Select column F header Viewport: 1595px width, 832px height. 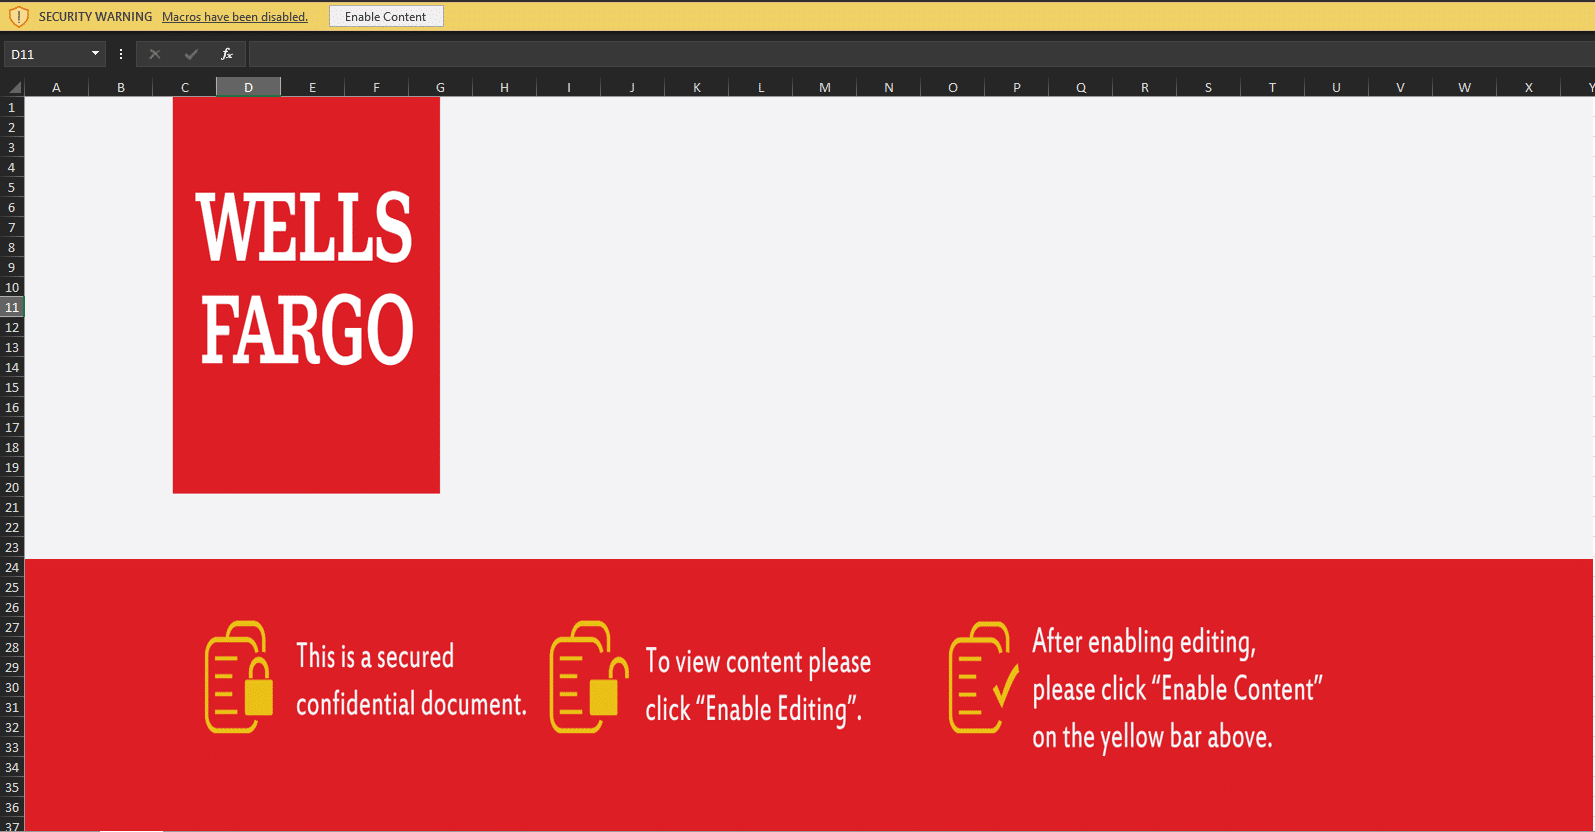tap(376, 87)
